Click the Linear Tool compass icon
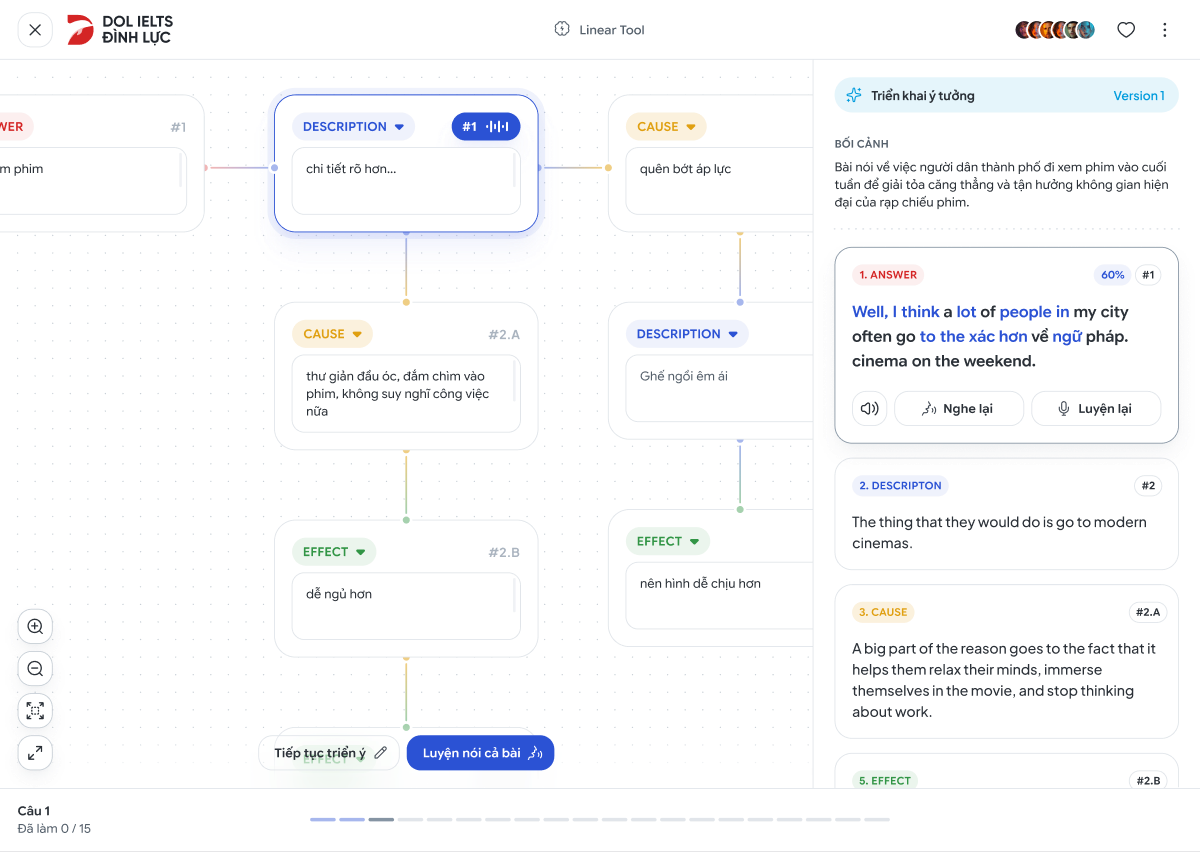Image resolution: width=1200 pixels, height=852 pixels. 562,29
